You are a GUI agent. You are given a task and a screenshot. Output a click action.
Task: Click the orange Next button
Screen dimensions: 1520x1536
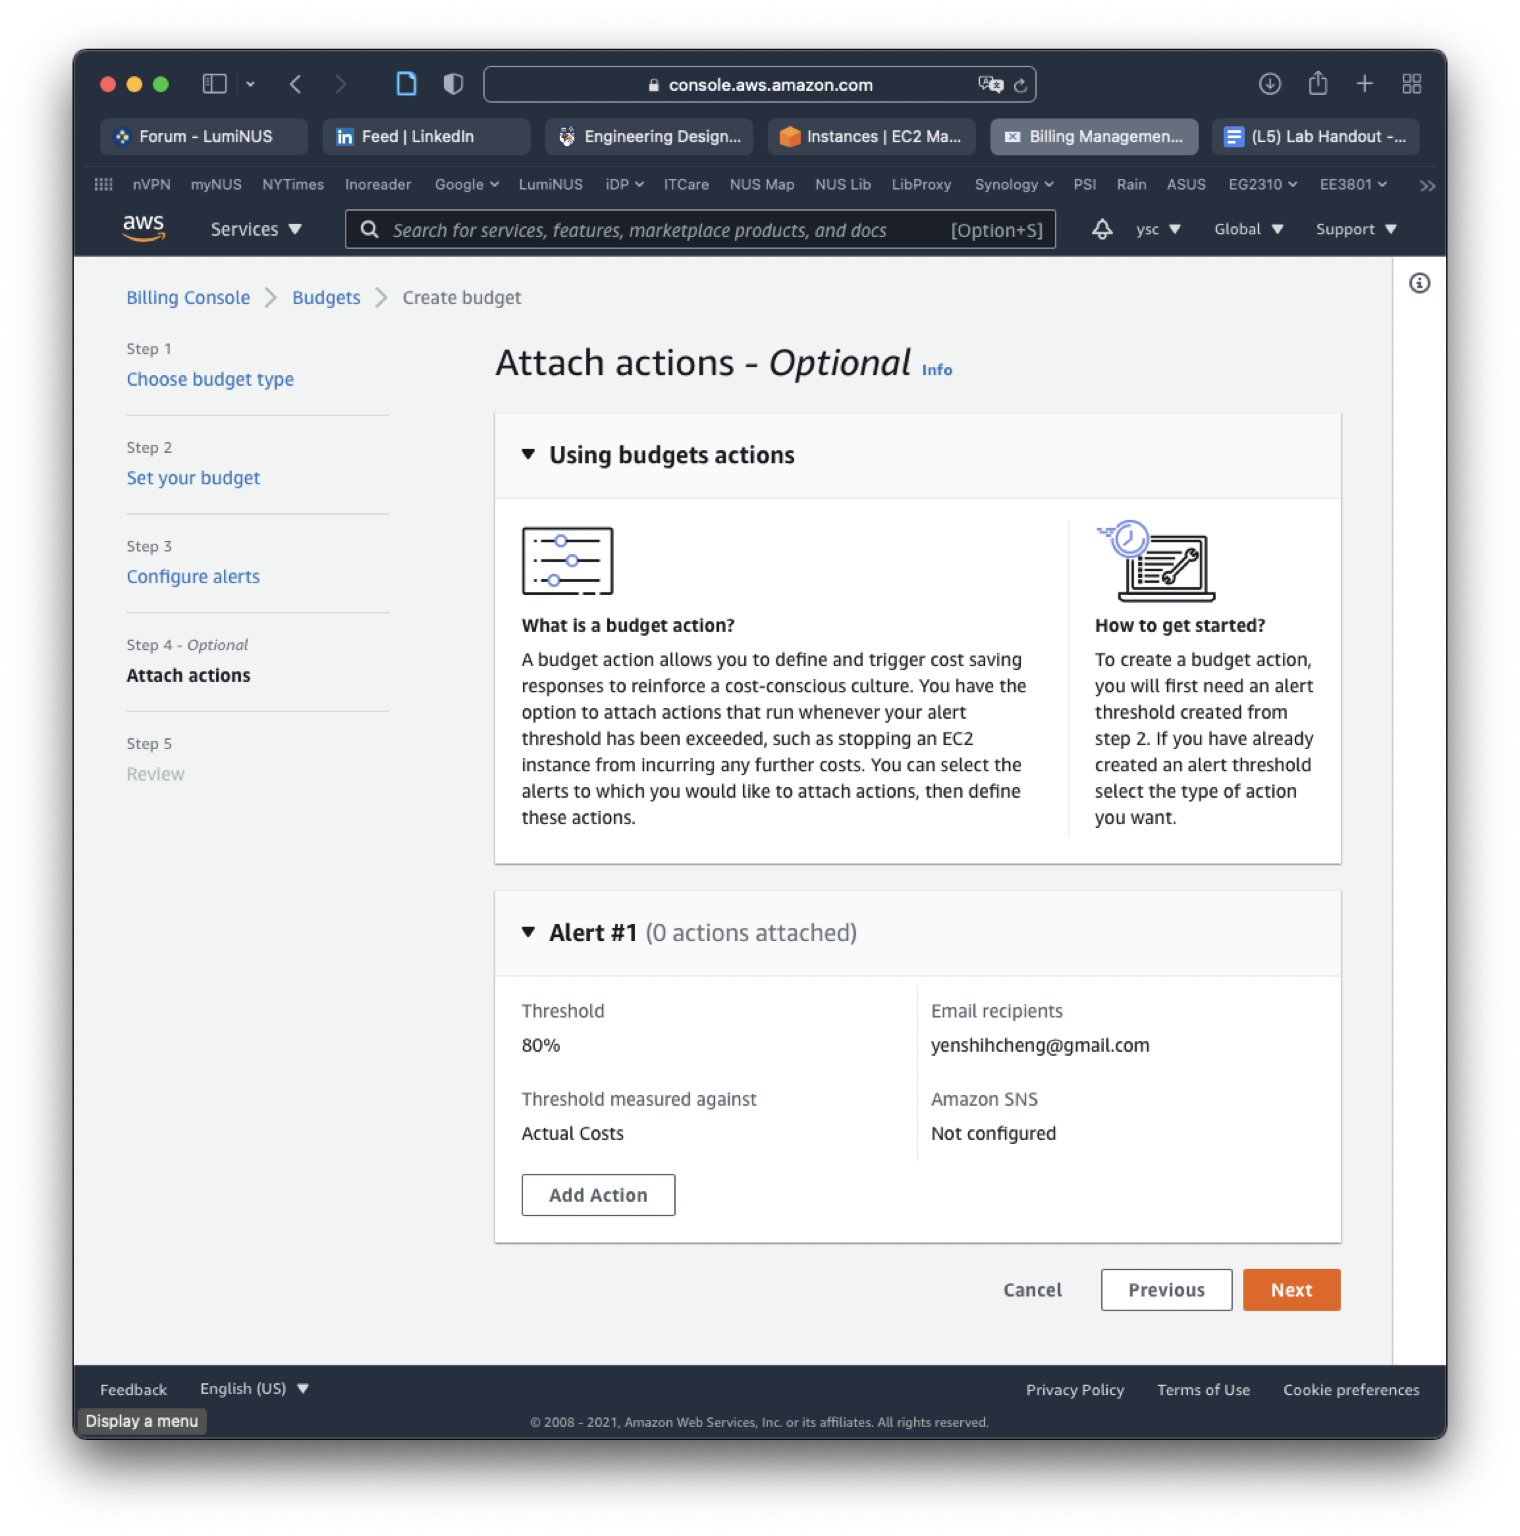(x=1291, y=1290)
